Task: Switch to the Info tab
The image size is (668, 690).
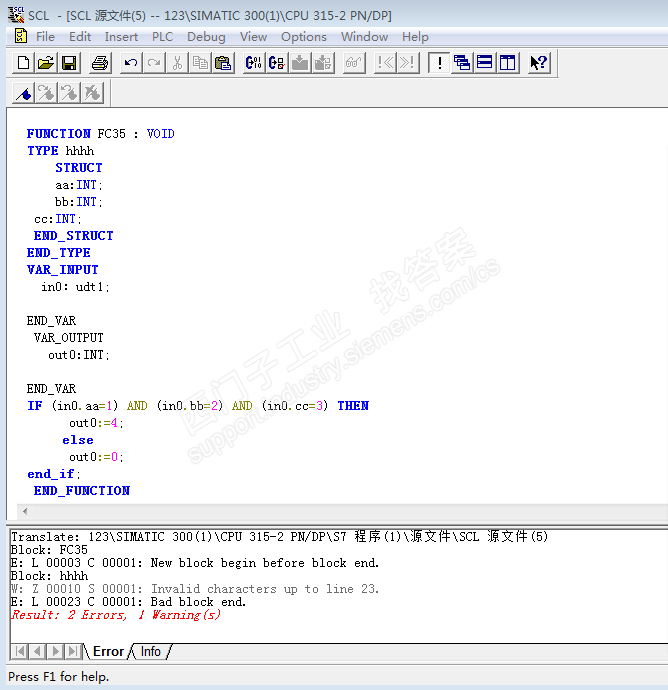Action: 150,651
